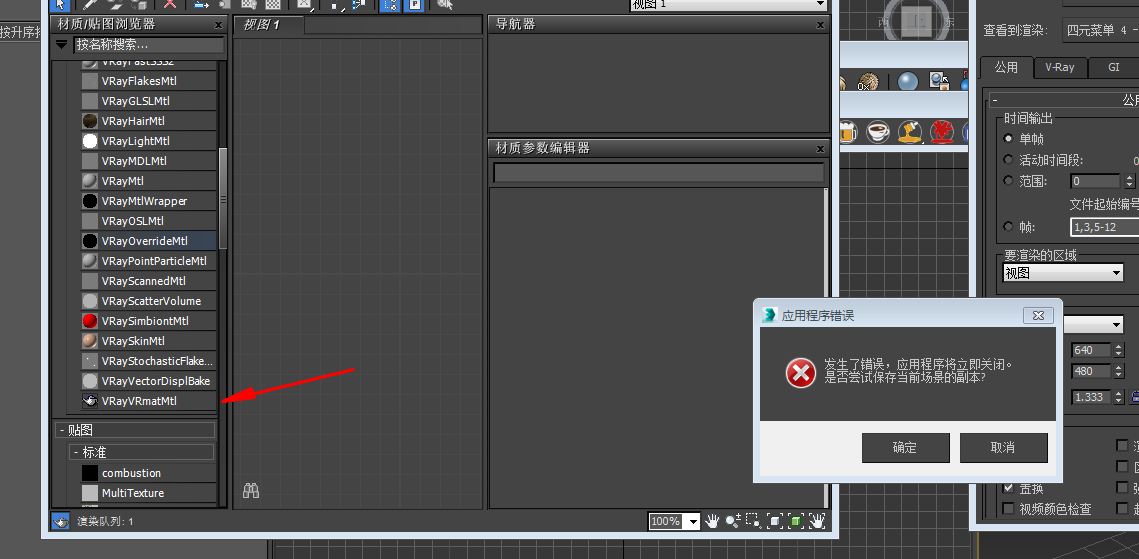Click 确定 in the error dialog
1139x559 pixels.
(x=905, y=448)
